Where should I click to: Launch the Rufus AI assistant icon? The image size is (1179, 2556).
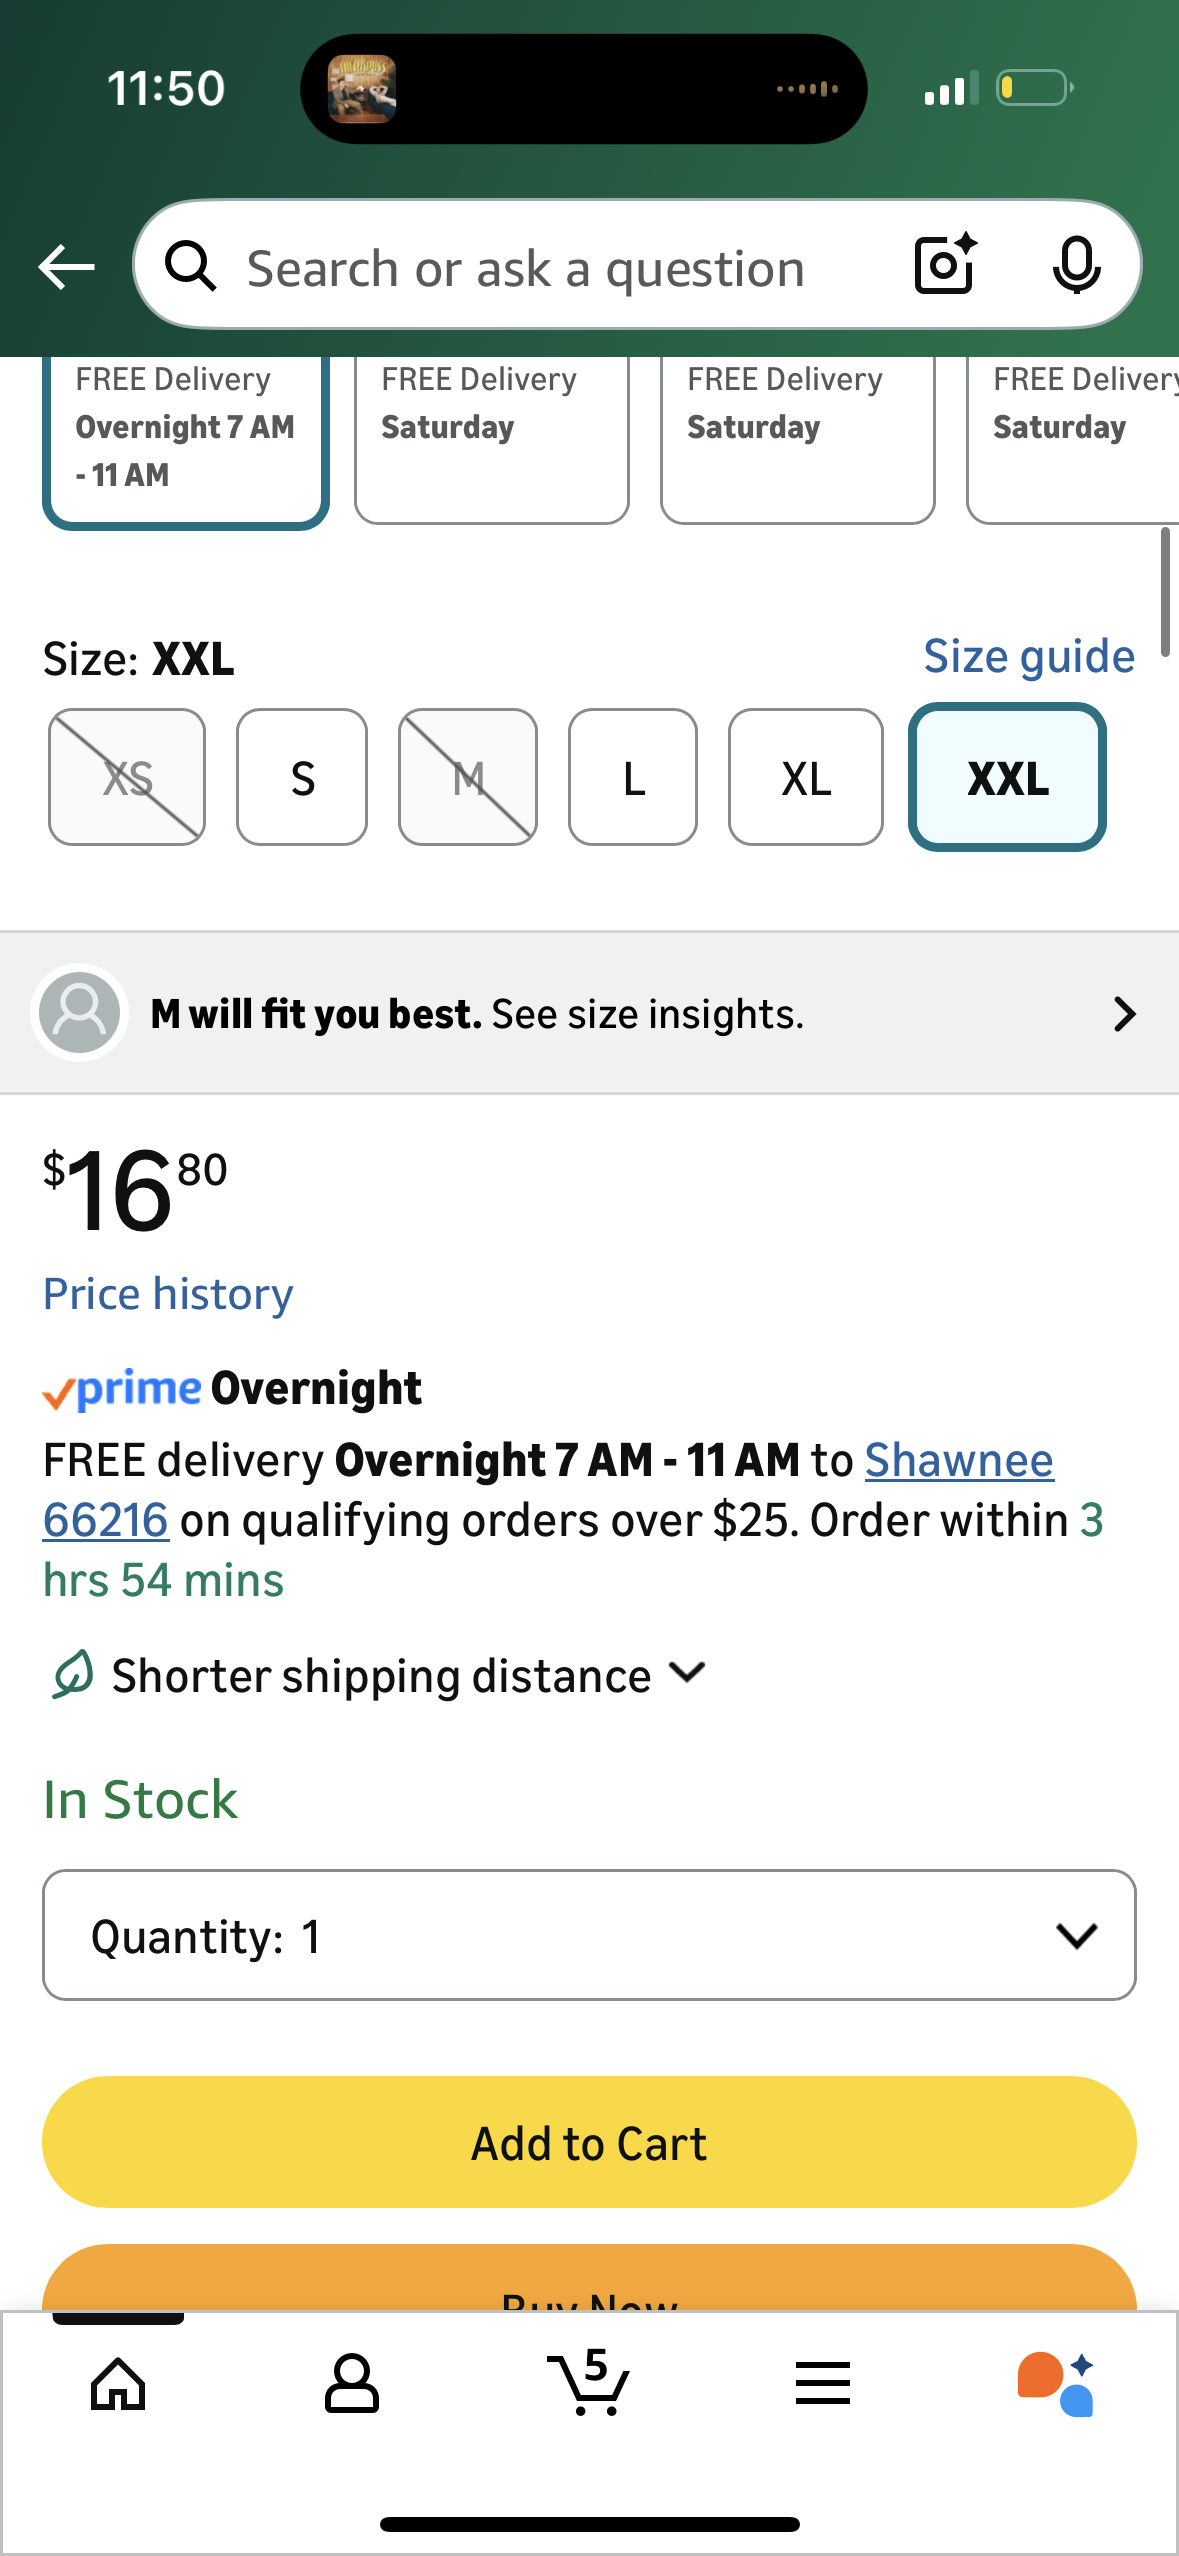tap(1056, 2383)
